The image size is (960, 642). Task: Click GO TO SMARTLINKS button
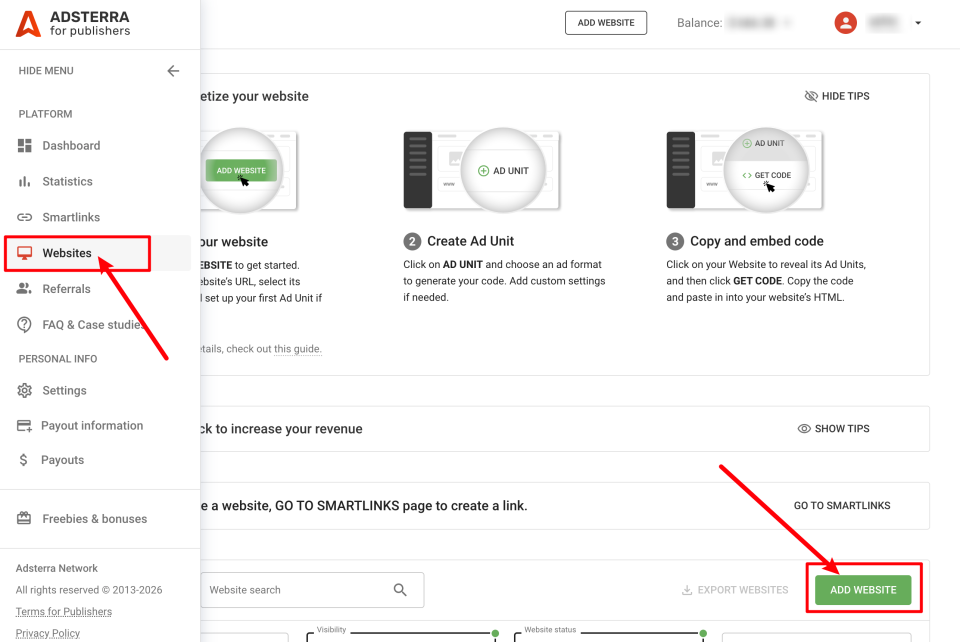click(x=842, y=506)
